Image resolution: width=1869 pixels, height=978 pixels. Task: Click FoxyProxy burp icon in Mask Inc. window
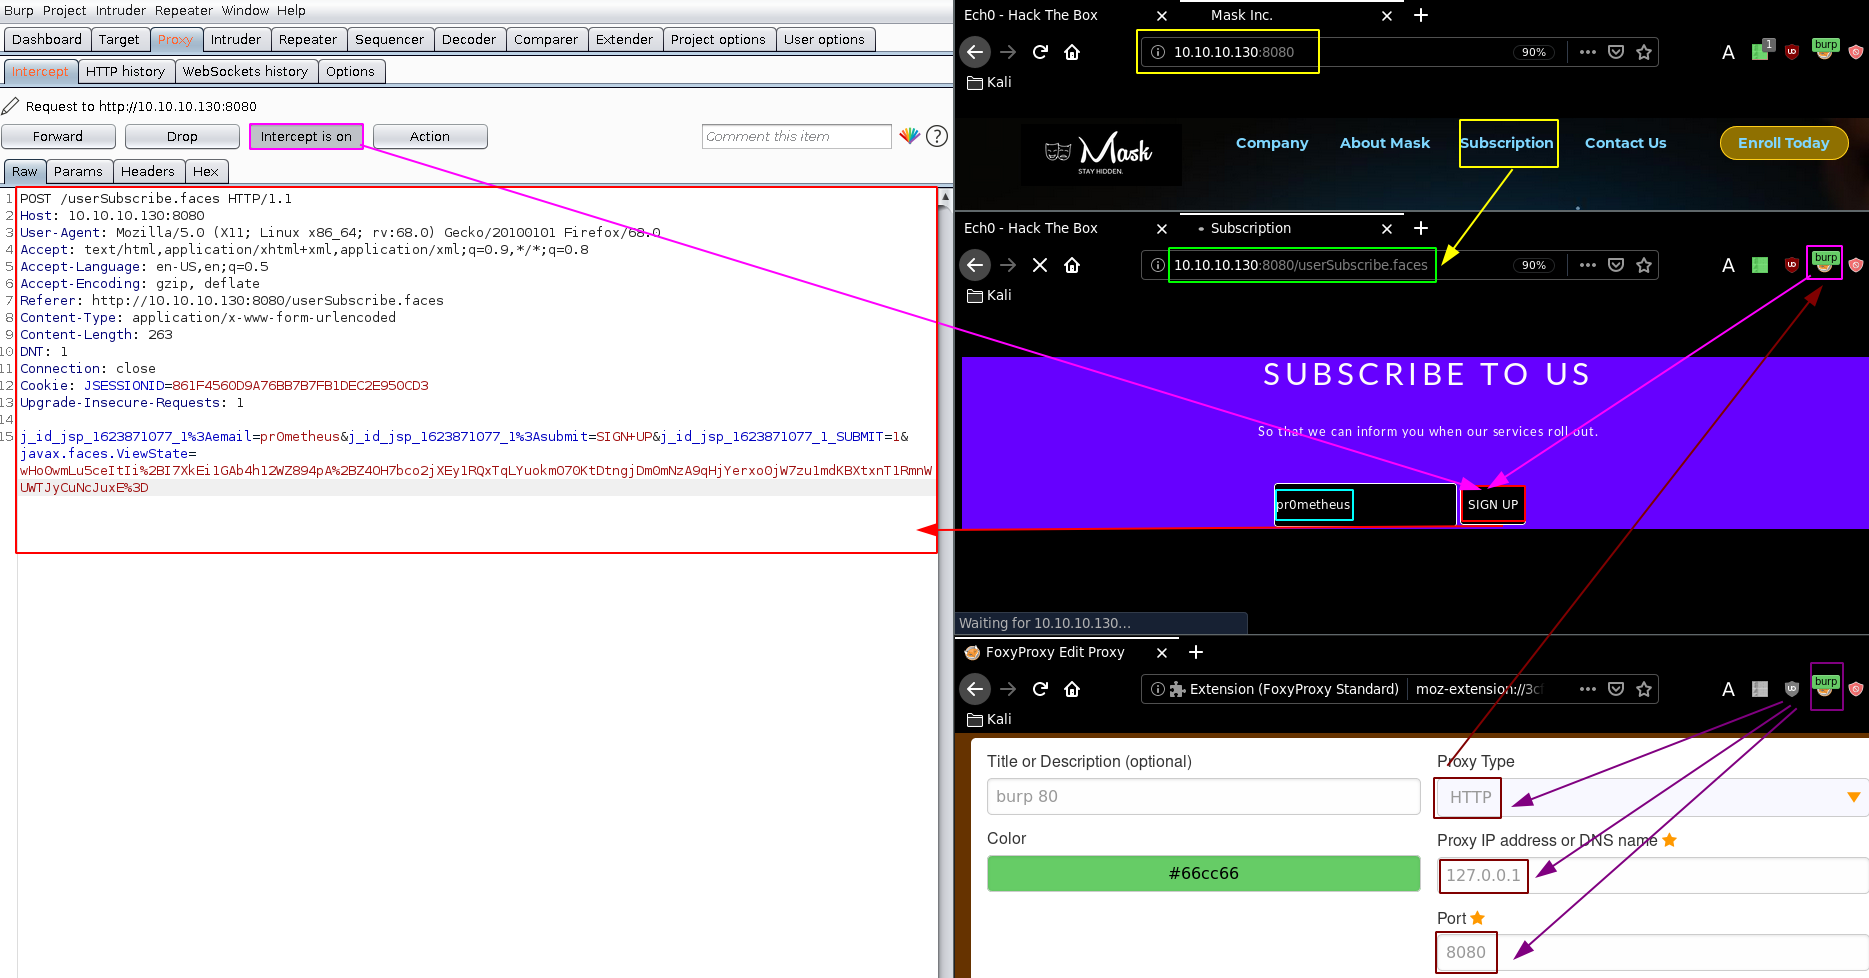1826,50
